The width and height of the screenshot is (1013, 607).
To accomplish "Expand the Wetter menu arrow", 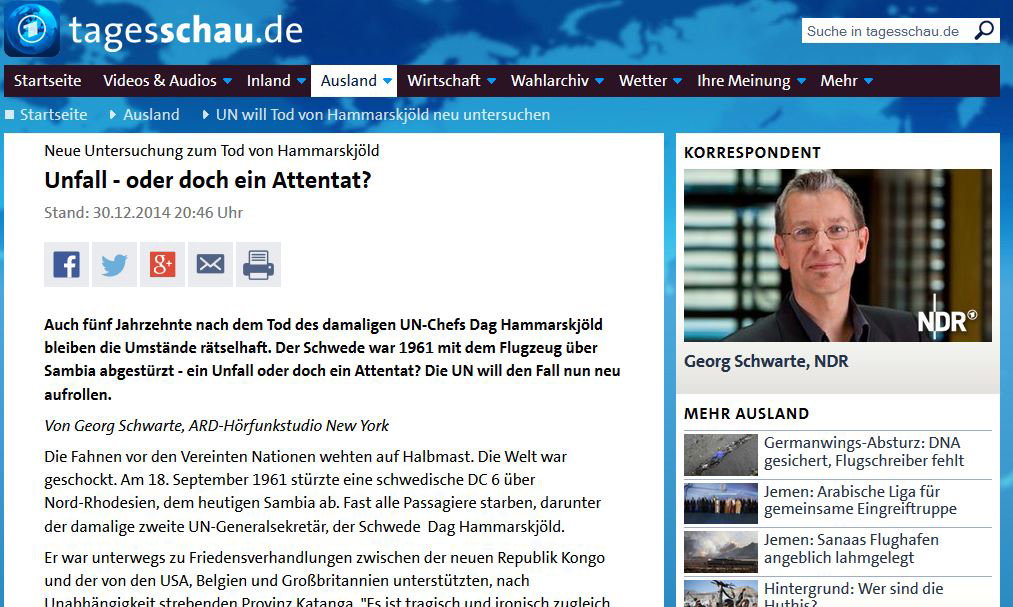I will 677,81.
